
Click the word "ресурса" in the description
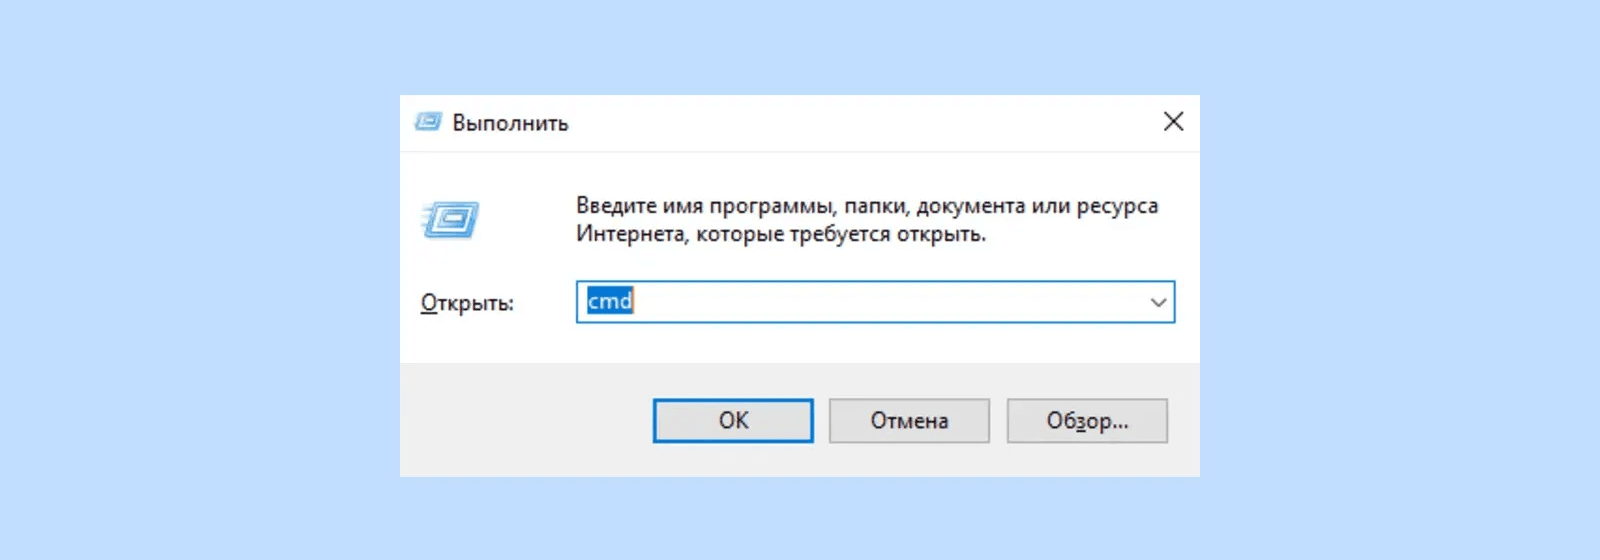(1117, 206)
